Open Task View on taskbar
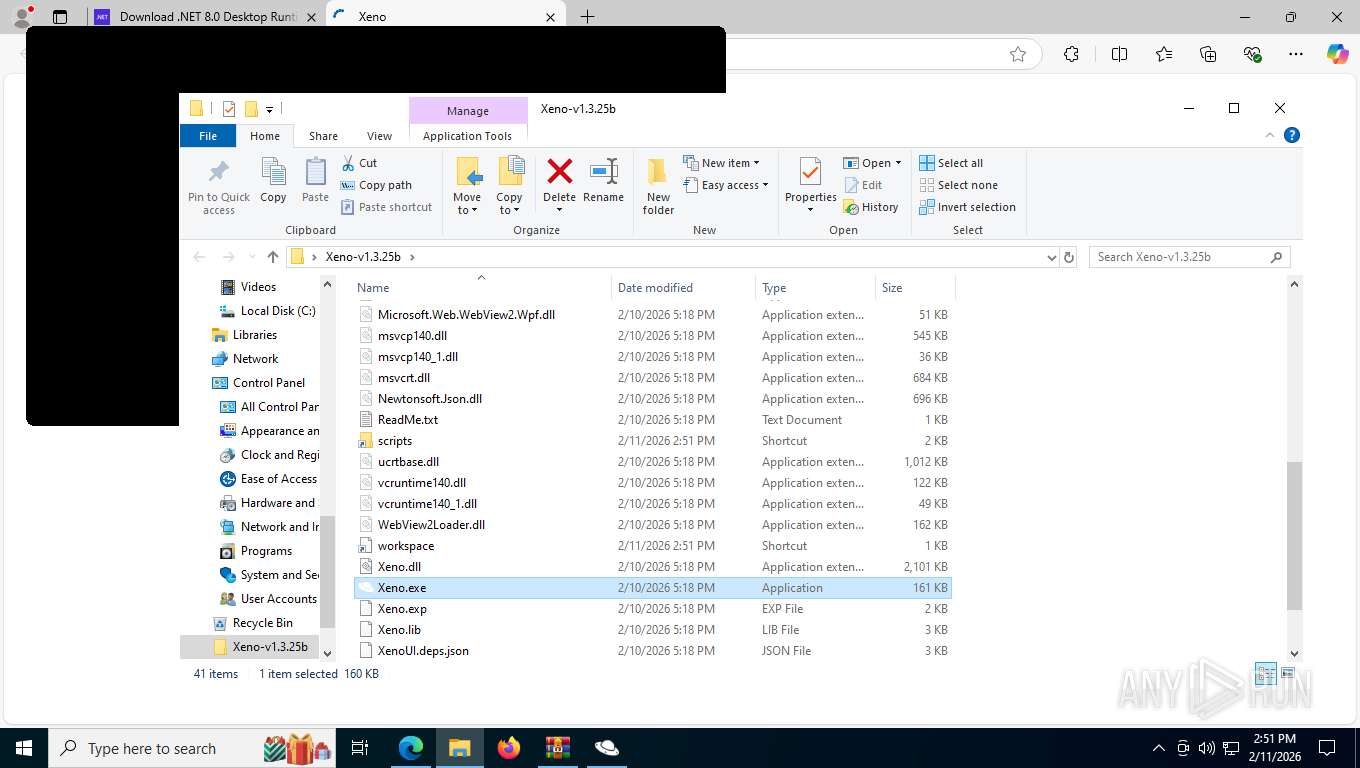Screen dimensions: 1360x768 coord(360,748)
